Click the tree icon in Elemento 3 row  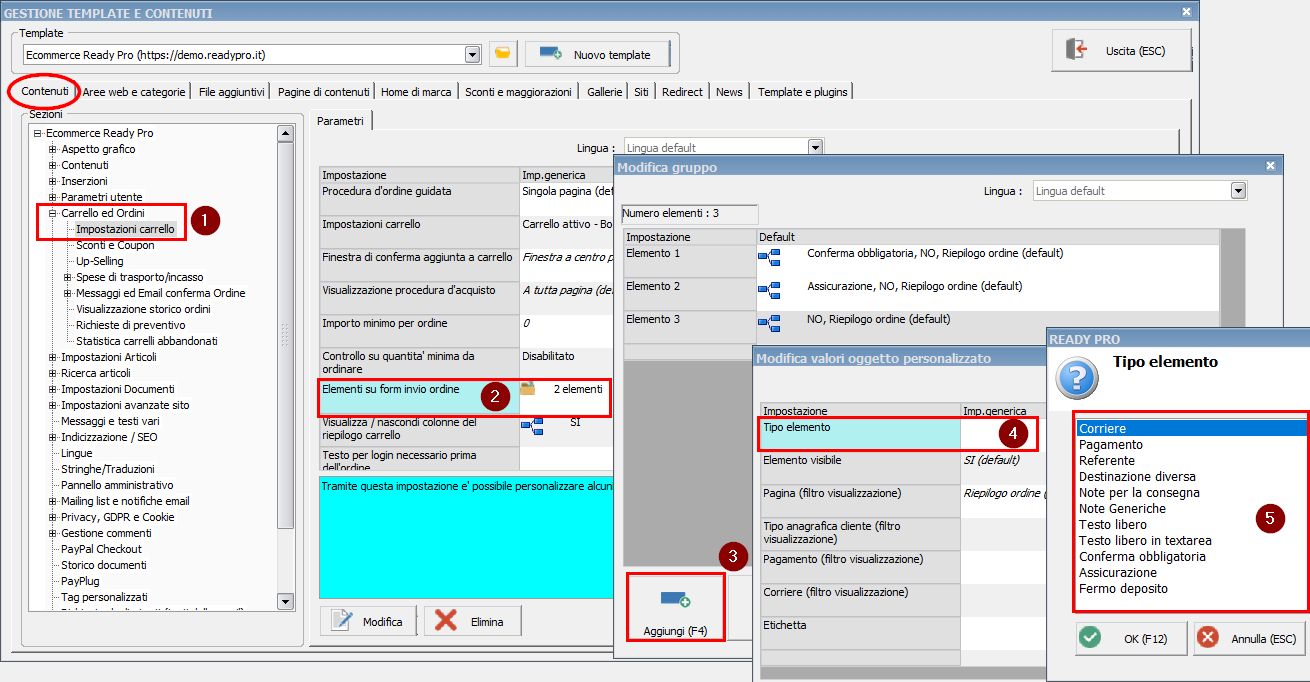(x=769, y=323)
